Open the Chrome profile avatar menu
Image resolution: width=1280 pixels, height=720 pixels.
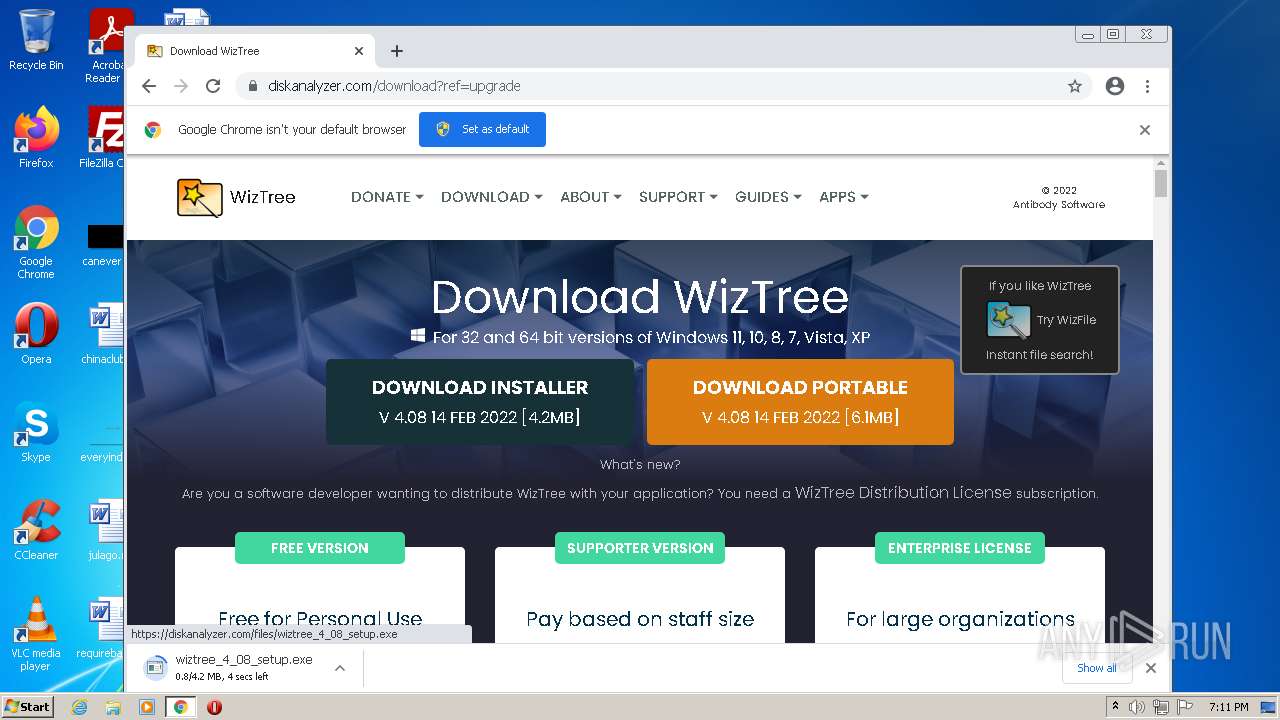[1115, 86]
